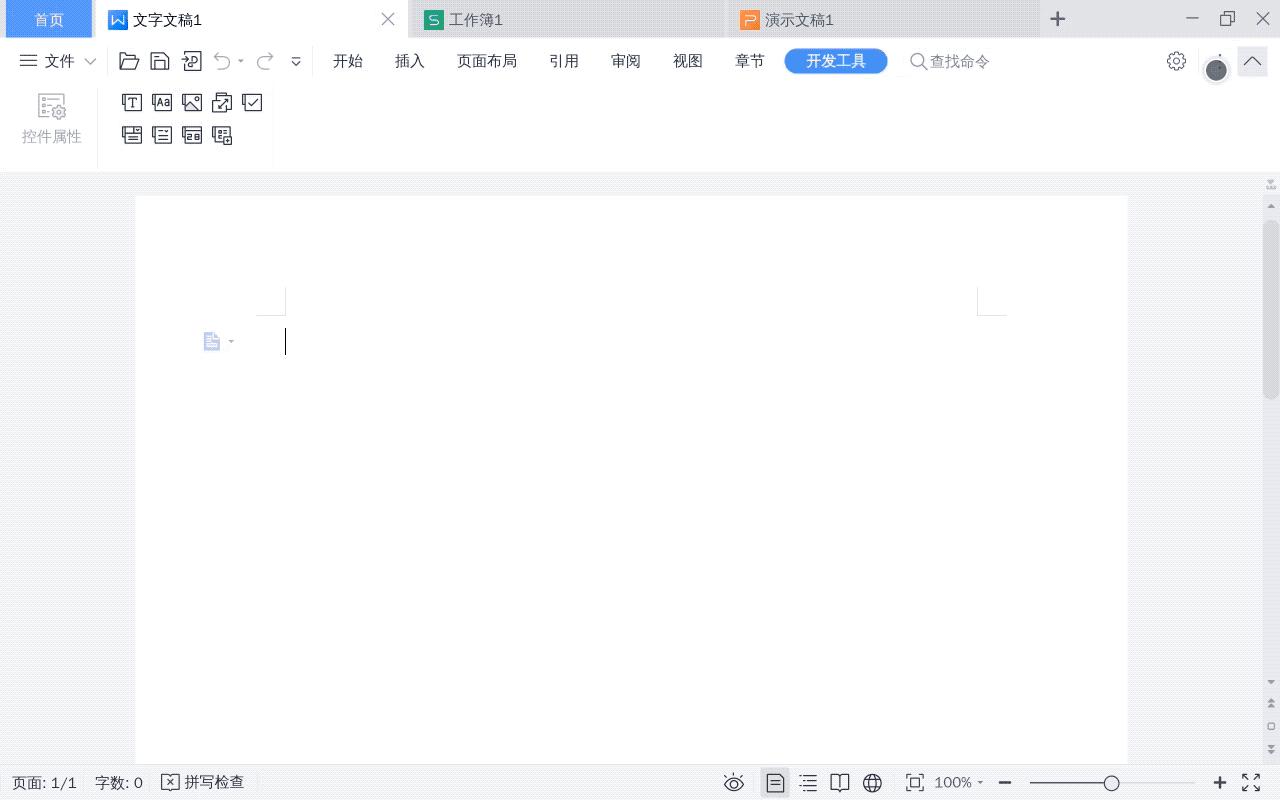Insert a plain text content control
Image resolution: width=1280 pixels, height=800 pixels.
pyautogui.click(x=162, y=101)
